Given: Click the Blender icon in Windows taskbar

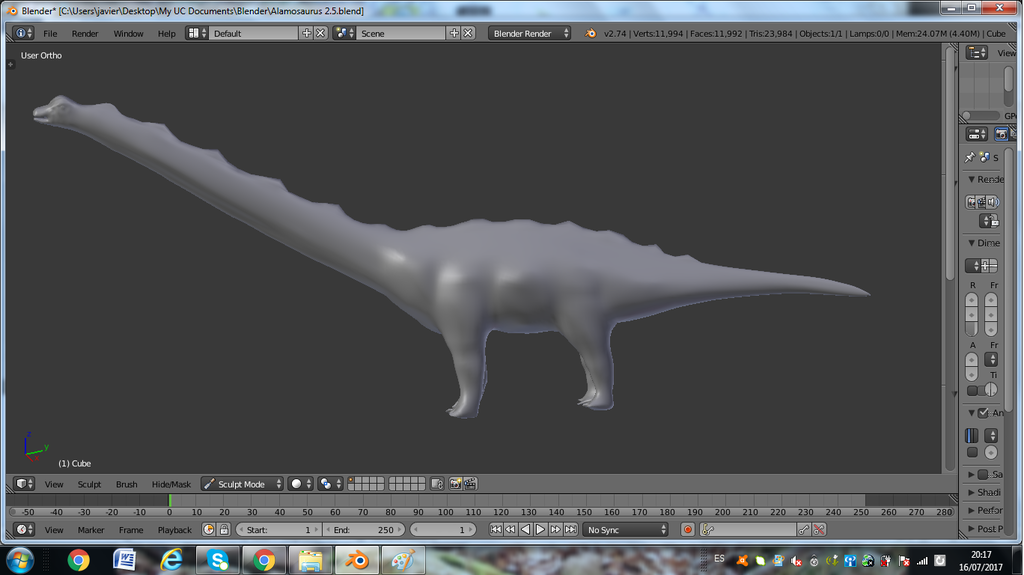Looking at the screenshot, I should point(356,560).
